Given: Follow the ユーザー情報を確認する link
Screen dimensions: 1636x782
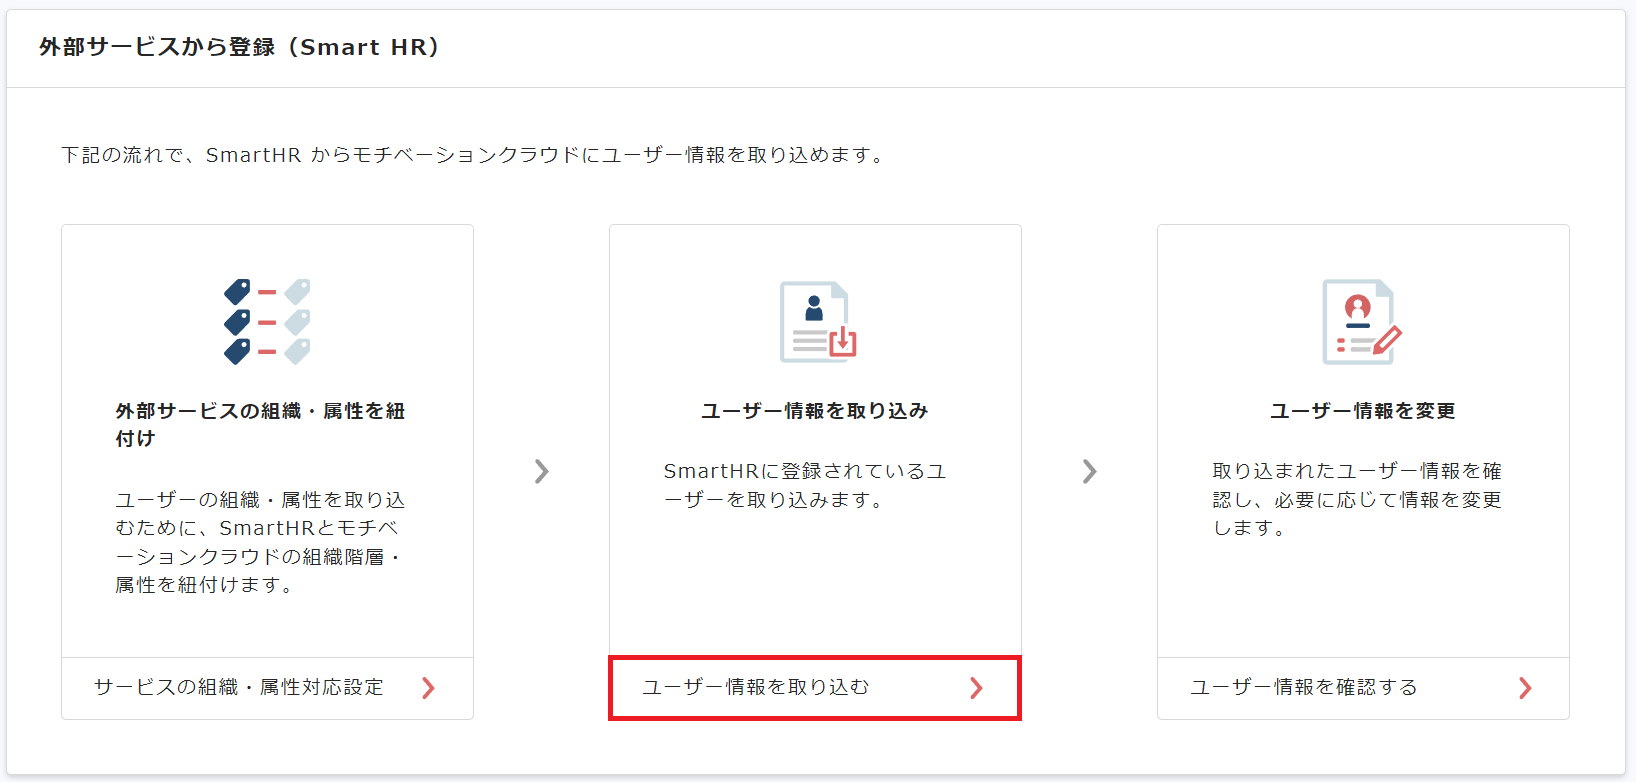Looking at the screenshot, I should [1305, 688].
